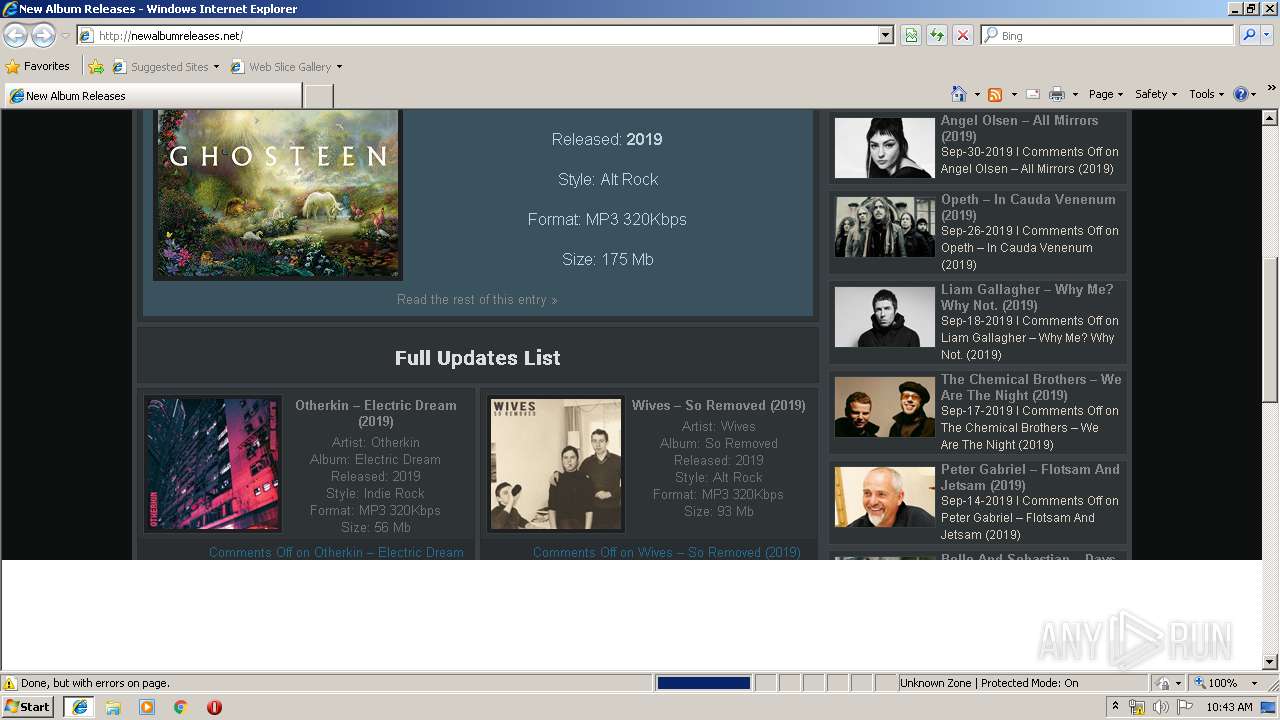This screenshot has width=1280, height=720.
Task: Refresh the page with the Refresh icon
Action: pyautogui.click(x=937, y=35)
